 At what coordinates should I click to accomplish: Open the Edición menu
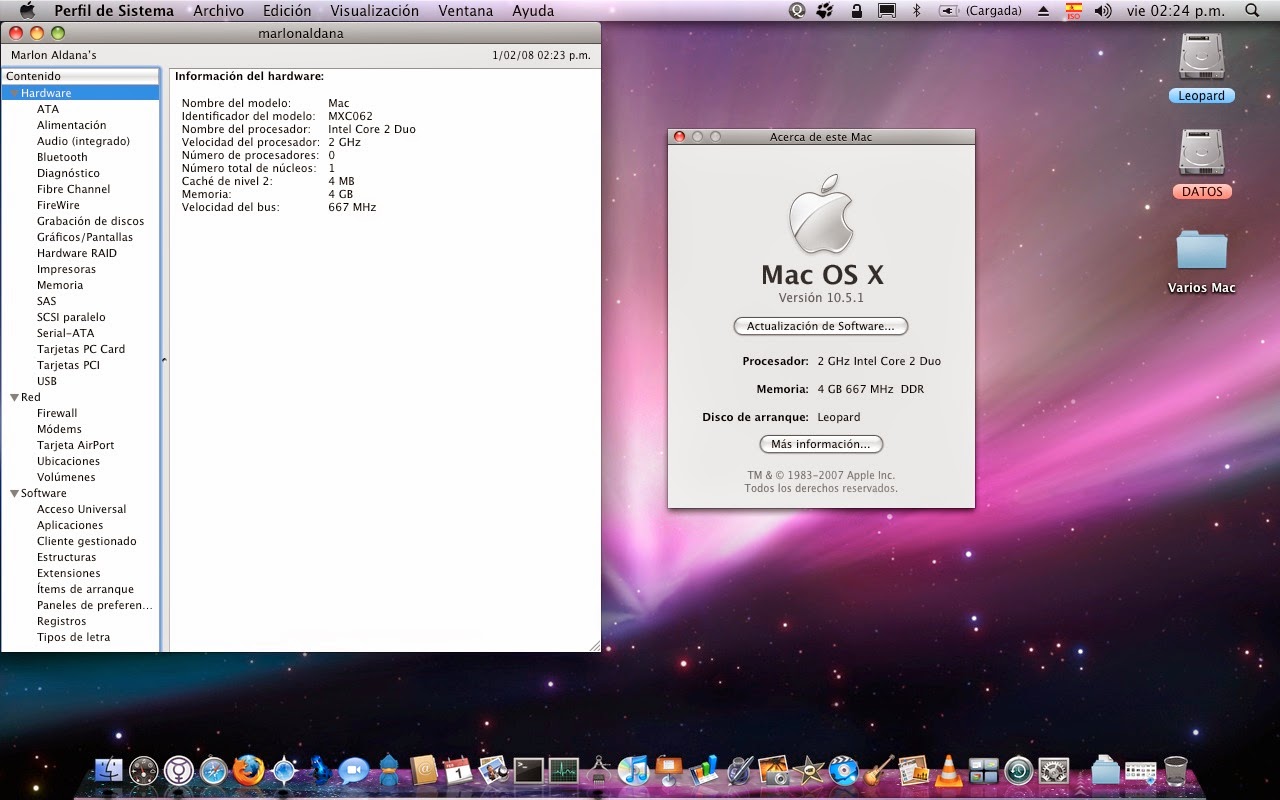287,11
